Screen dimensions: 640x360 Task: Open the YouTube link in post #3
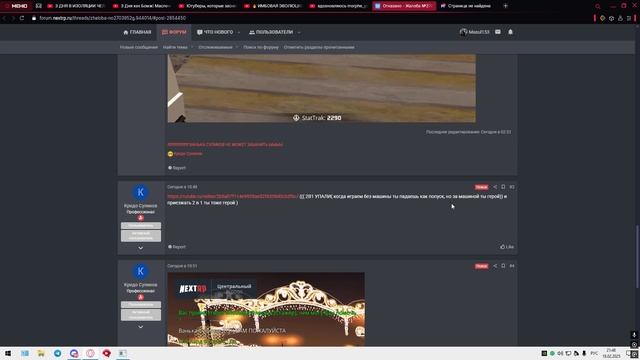click(232, 196)
